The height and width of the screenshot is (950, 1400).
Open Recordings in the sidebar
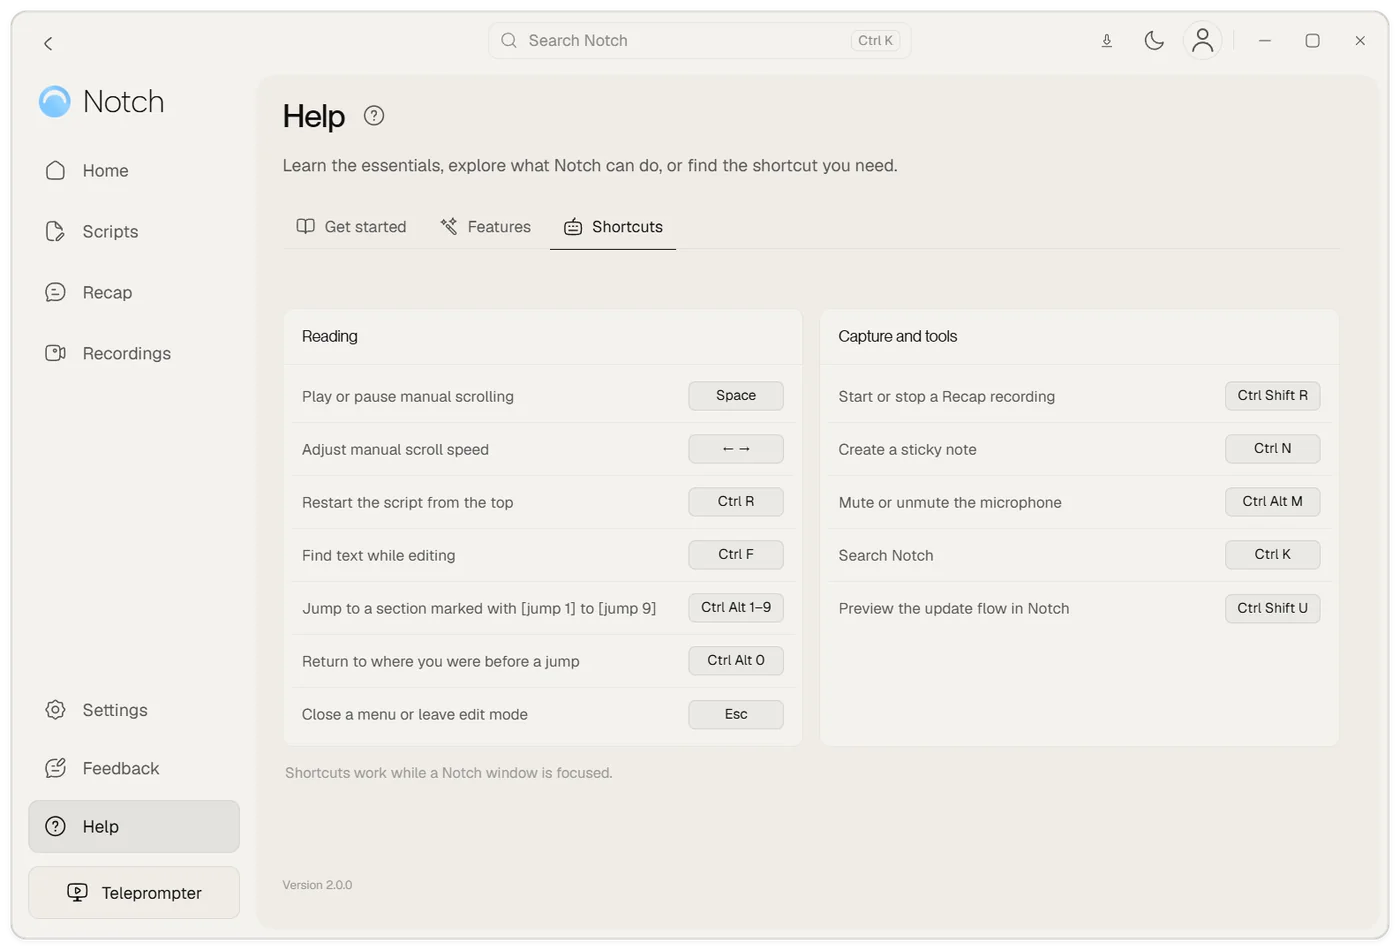pos(134,354)
